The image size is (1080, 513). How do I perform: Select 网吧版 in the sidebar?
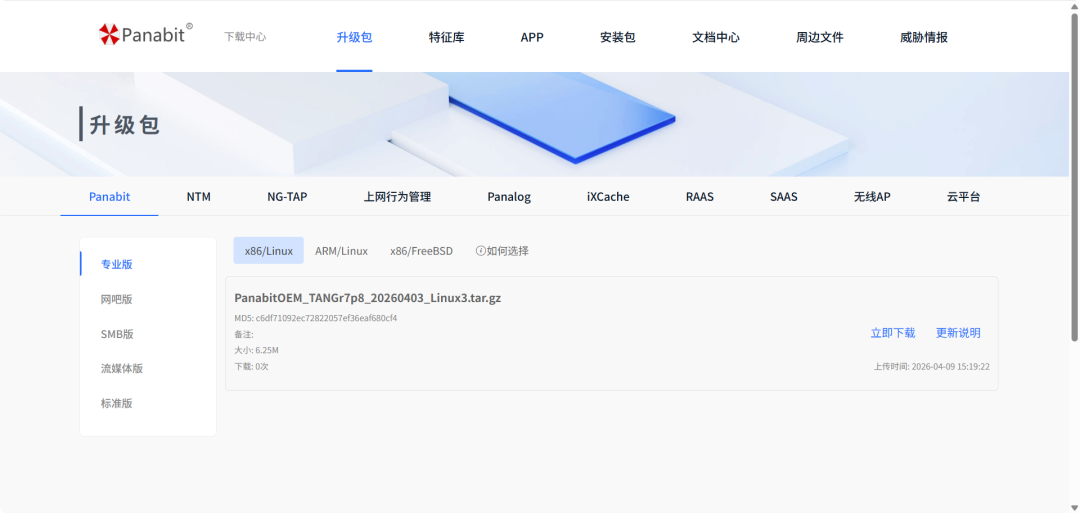[x=116, y=299]
